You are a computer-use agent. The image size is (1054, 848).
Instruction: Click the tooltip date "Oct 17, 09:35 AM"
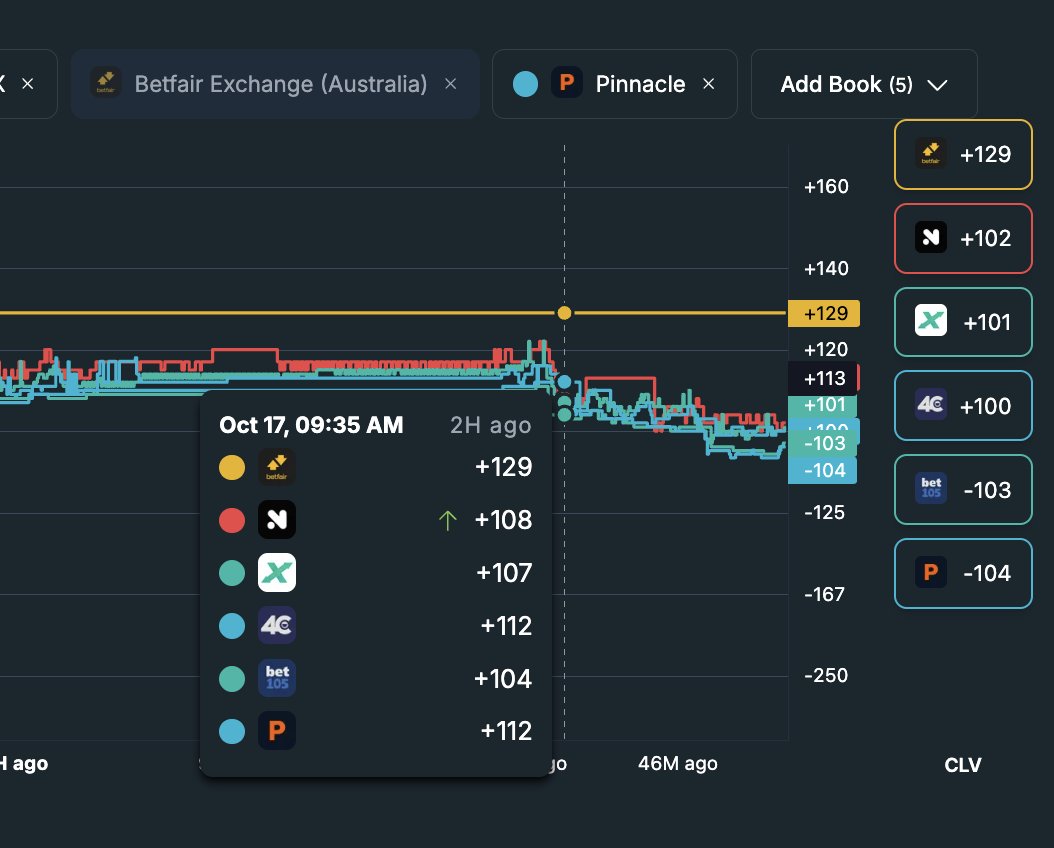tap(311, 425)
